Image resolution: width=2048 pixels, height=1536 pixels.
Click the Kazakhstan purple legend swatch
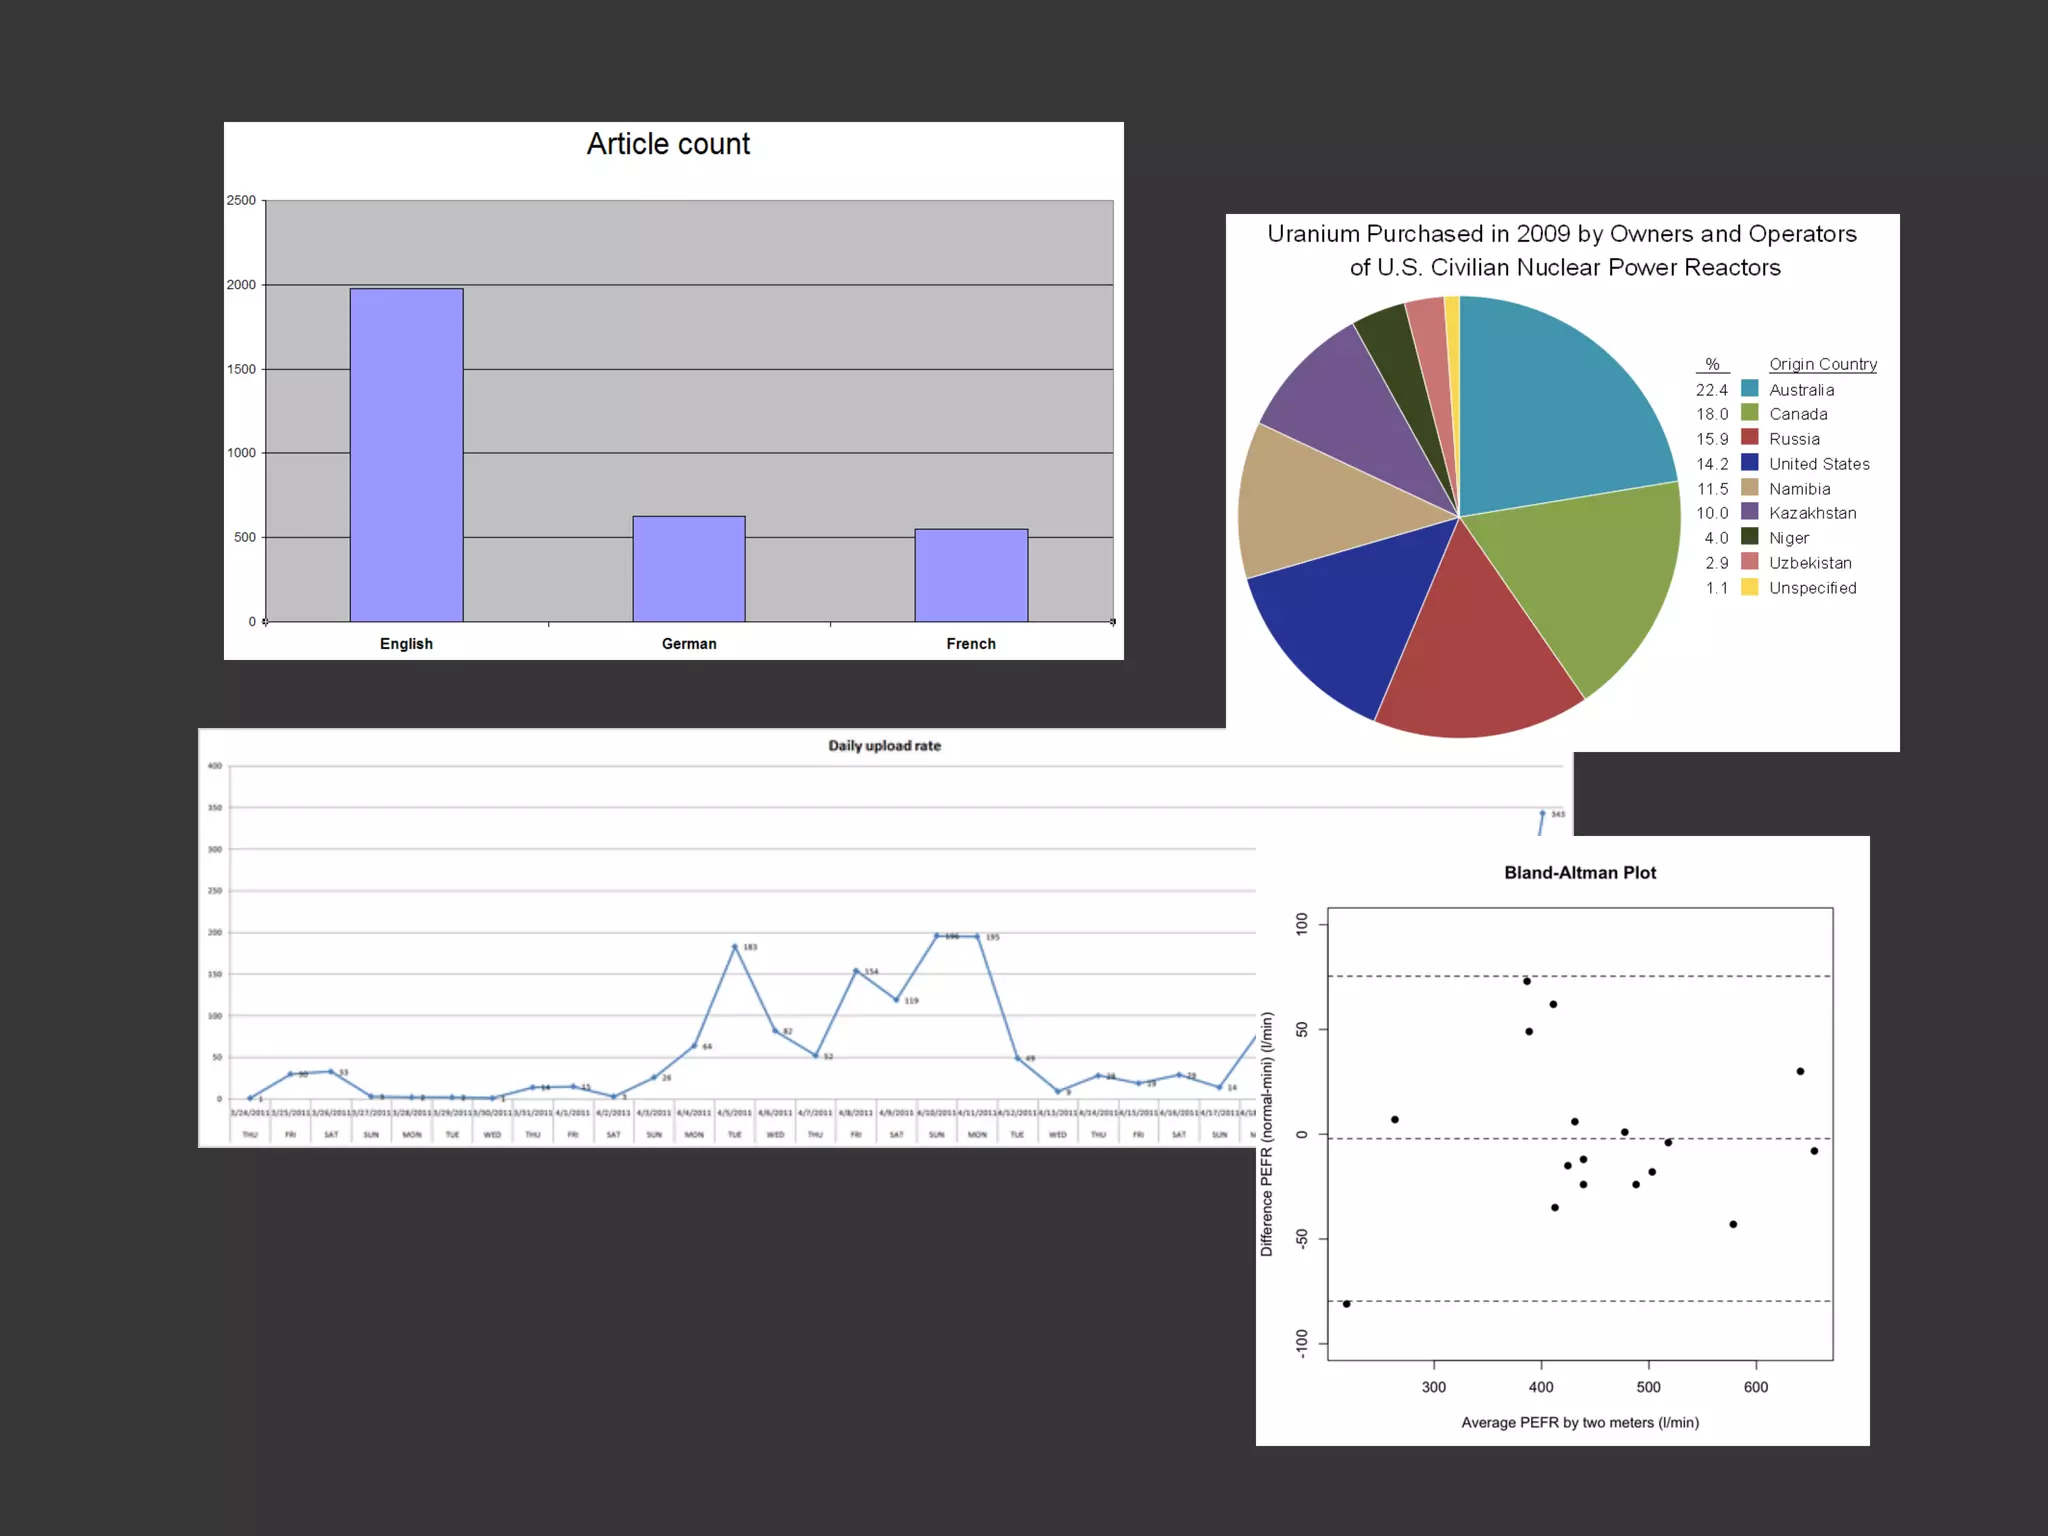(x=1749, y=512)
